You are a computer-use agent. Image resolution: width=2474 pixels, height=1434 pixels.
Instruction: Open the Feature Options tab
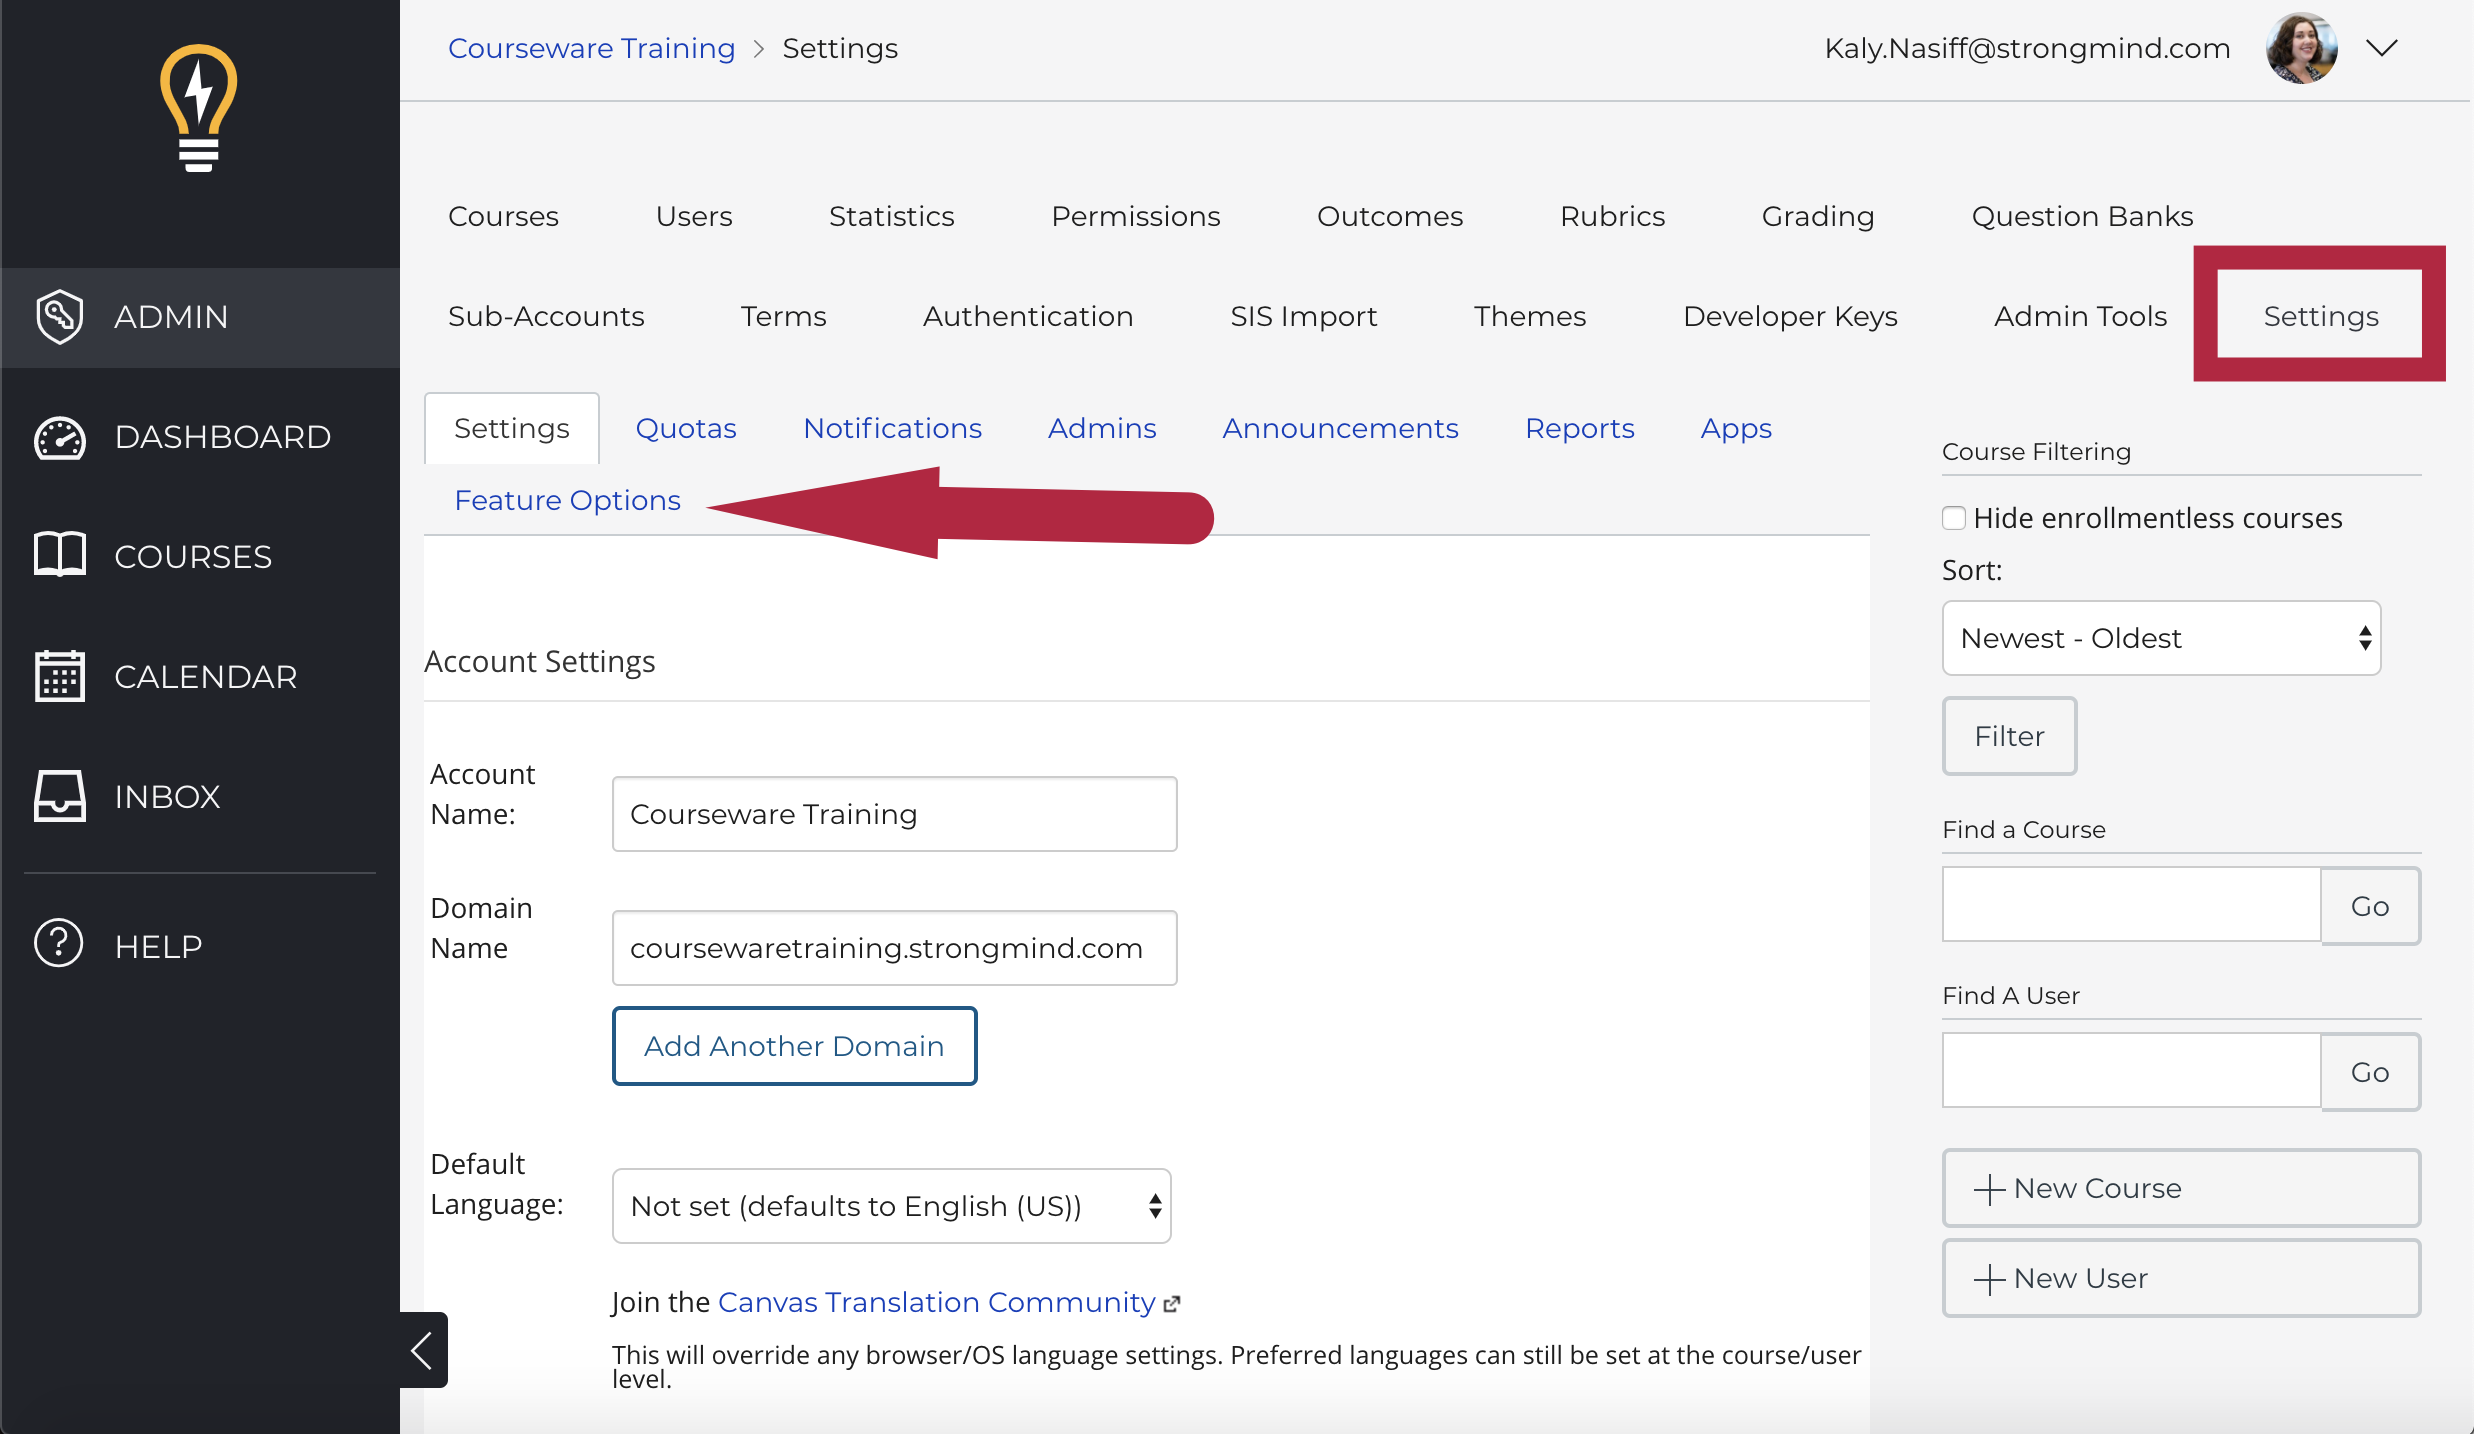pos(567,500)
